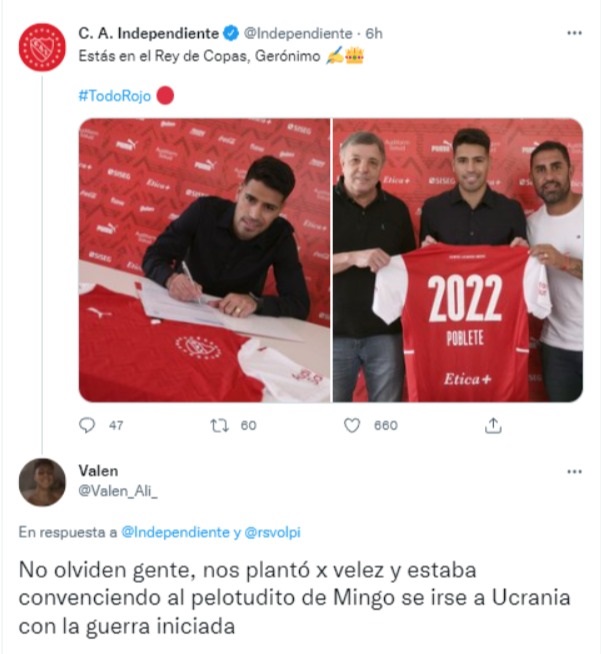Screen dimensions: 601x654
Task: Click the red circle emoji after #TodoRojo
Action: [x=165, y=96]
